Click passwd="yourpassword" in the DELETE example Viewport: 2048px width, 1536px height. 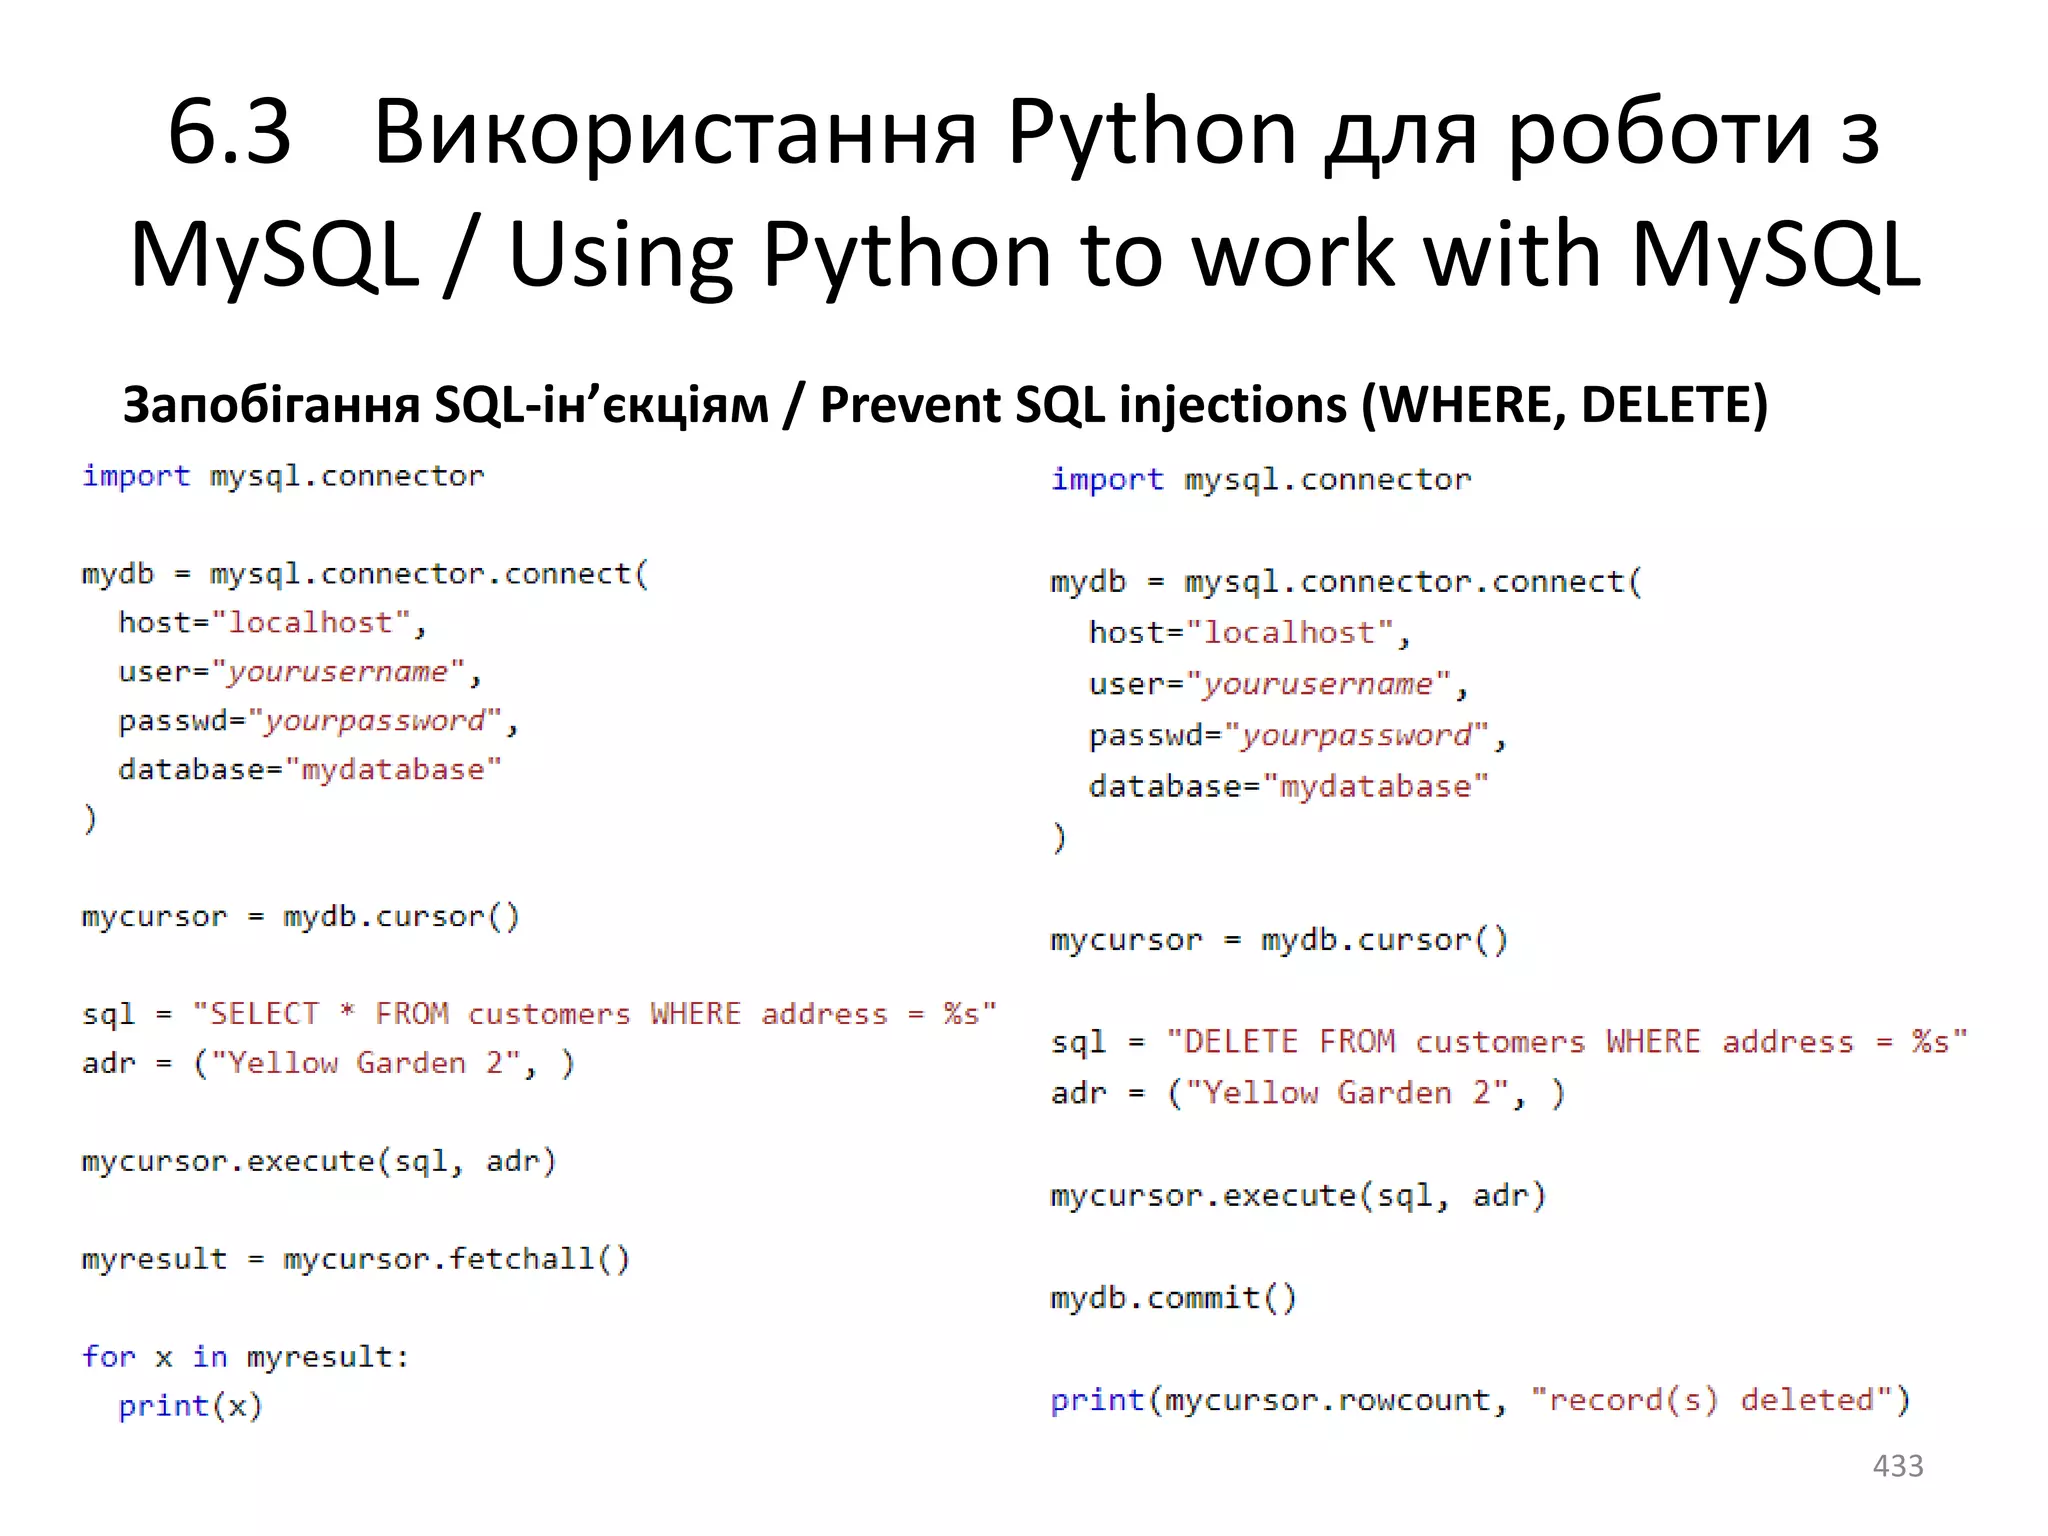pos(1298,736)
